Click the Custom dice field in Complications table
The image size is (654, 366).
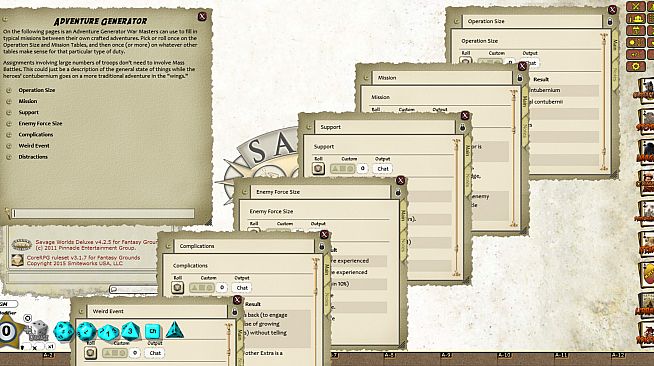point(201,288)
